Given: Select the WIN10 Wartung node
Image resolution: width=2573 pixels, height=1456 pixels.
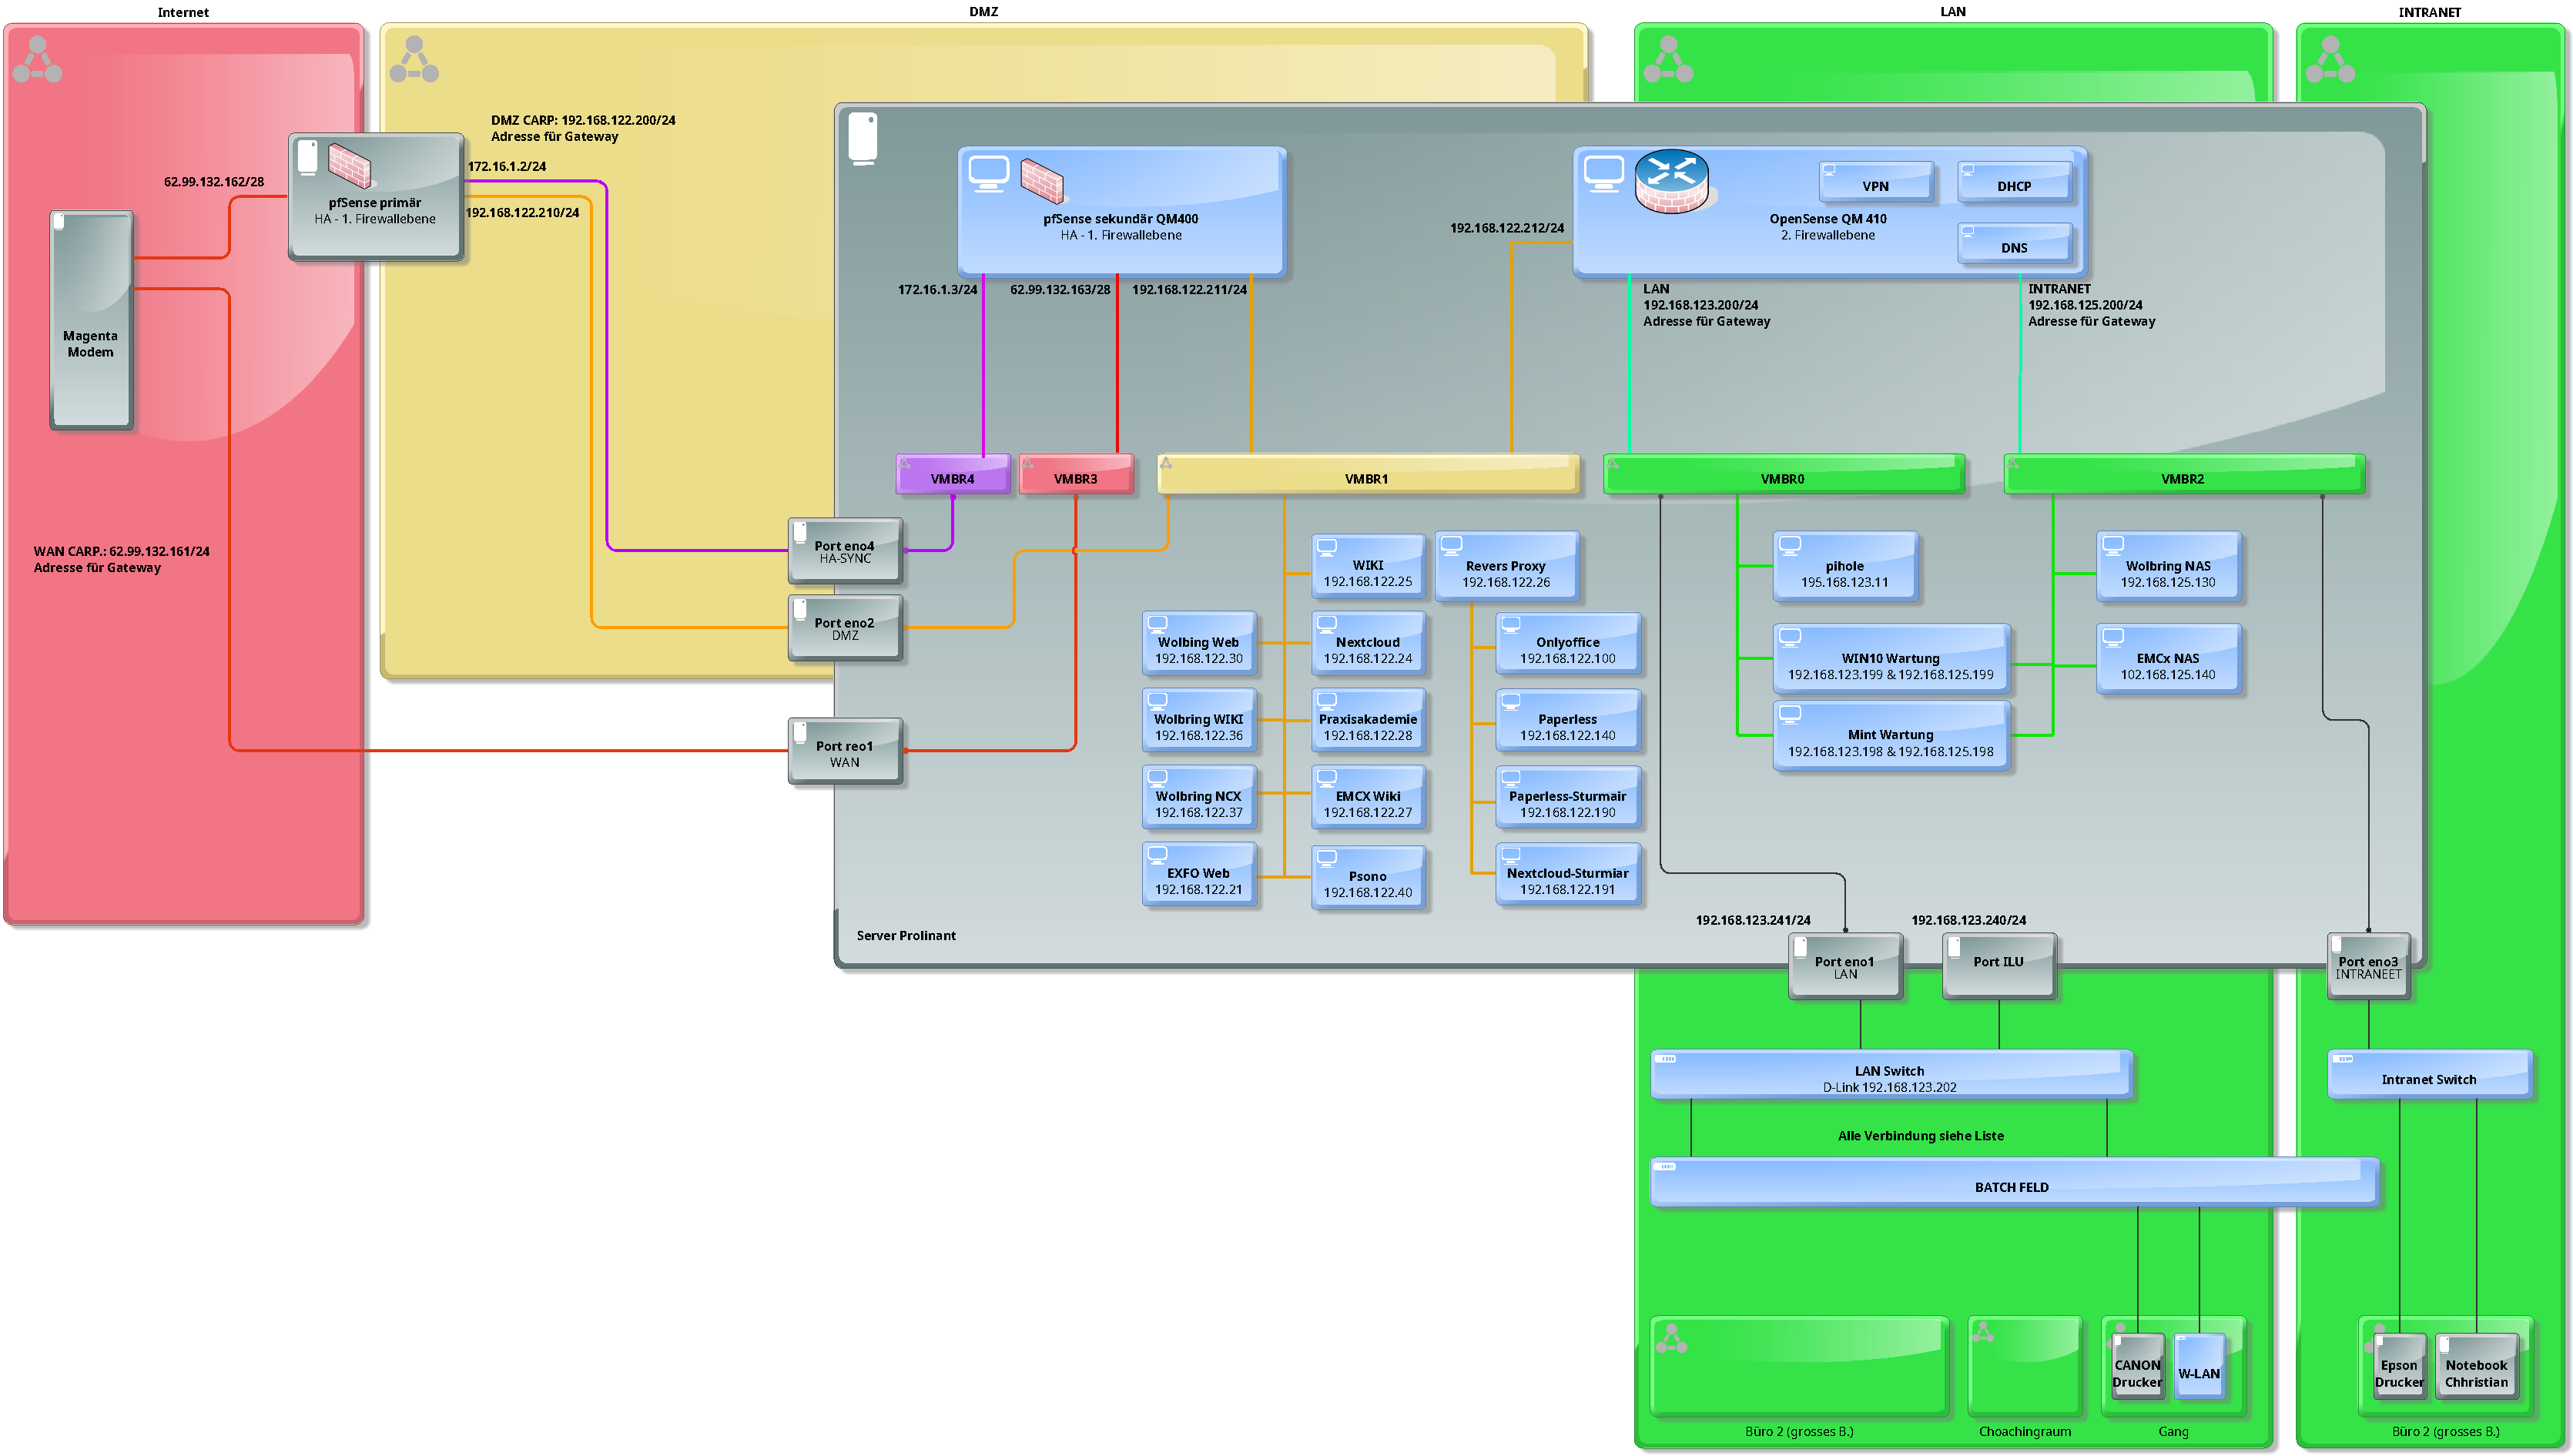Looking at the screenshot, I should click(1891, 659).
